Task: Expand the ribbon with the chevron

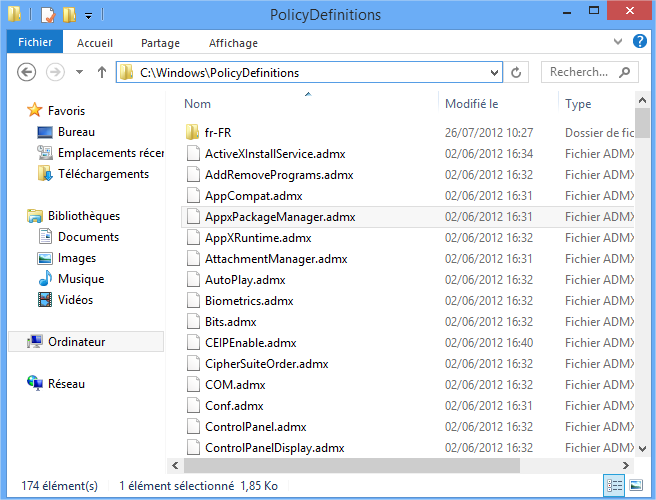Action: point(618,41)
